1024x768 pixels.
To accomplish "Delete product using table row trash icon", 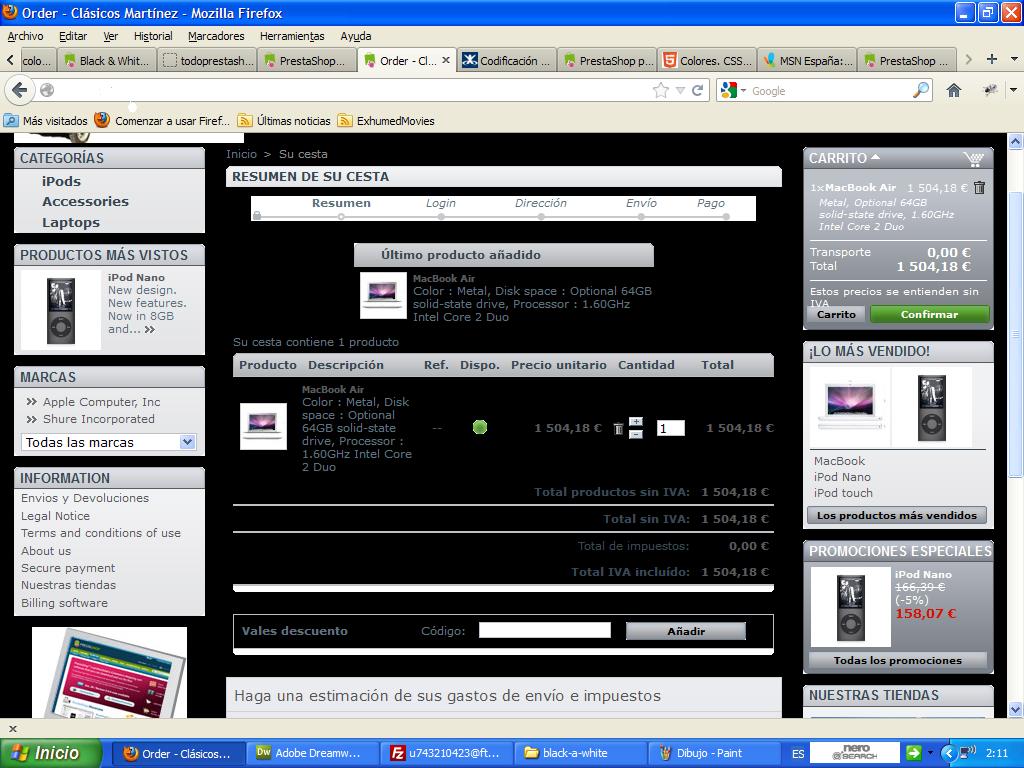I will coord(618,428).
